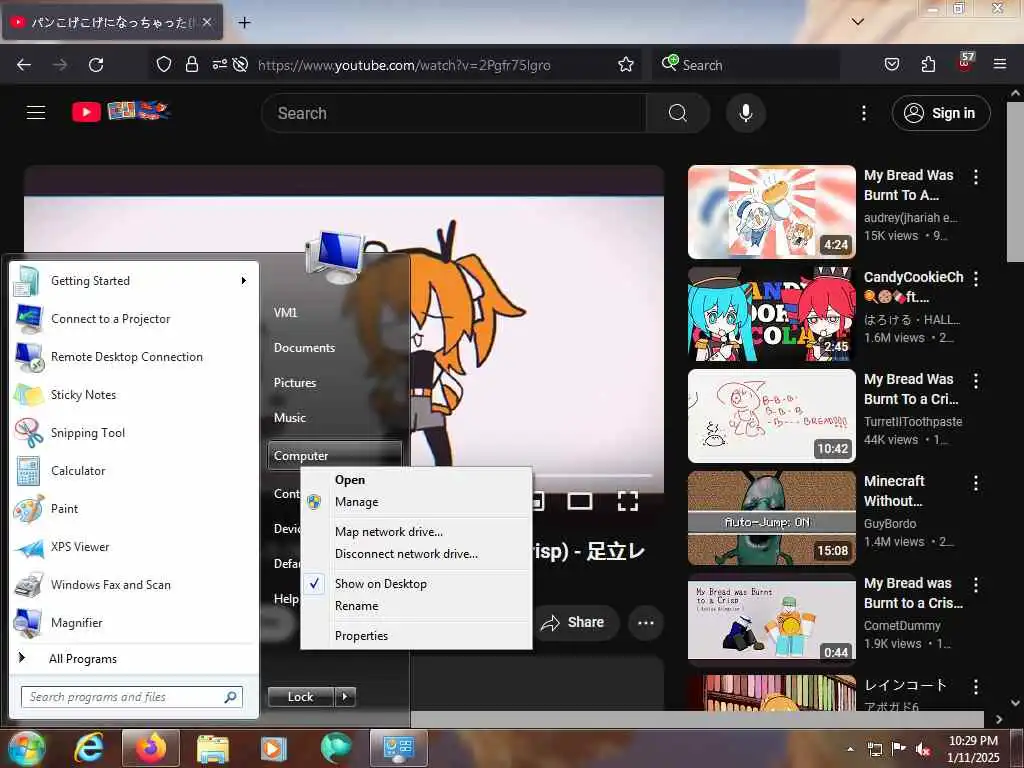Screen dimensions: 1024x768
Task: Go to YouTube home via the logo
Action: coord(121,112)
